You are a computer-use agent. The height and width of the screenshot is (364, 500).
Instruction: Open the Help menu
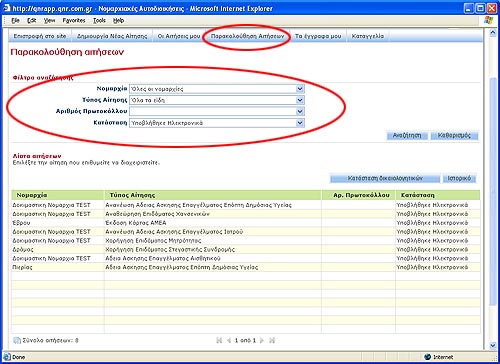click(x=118, y=21)
